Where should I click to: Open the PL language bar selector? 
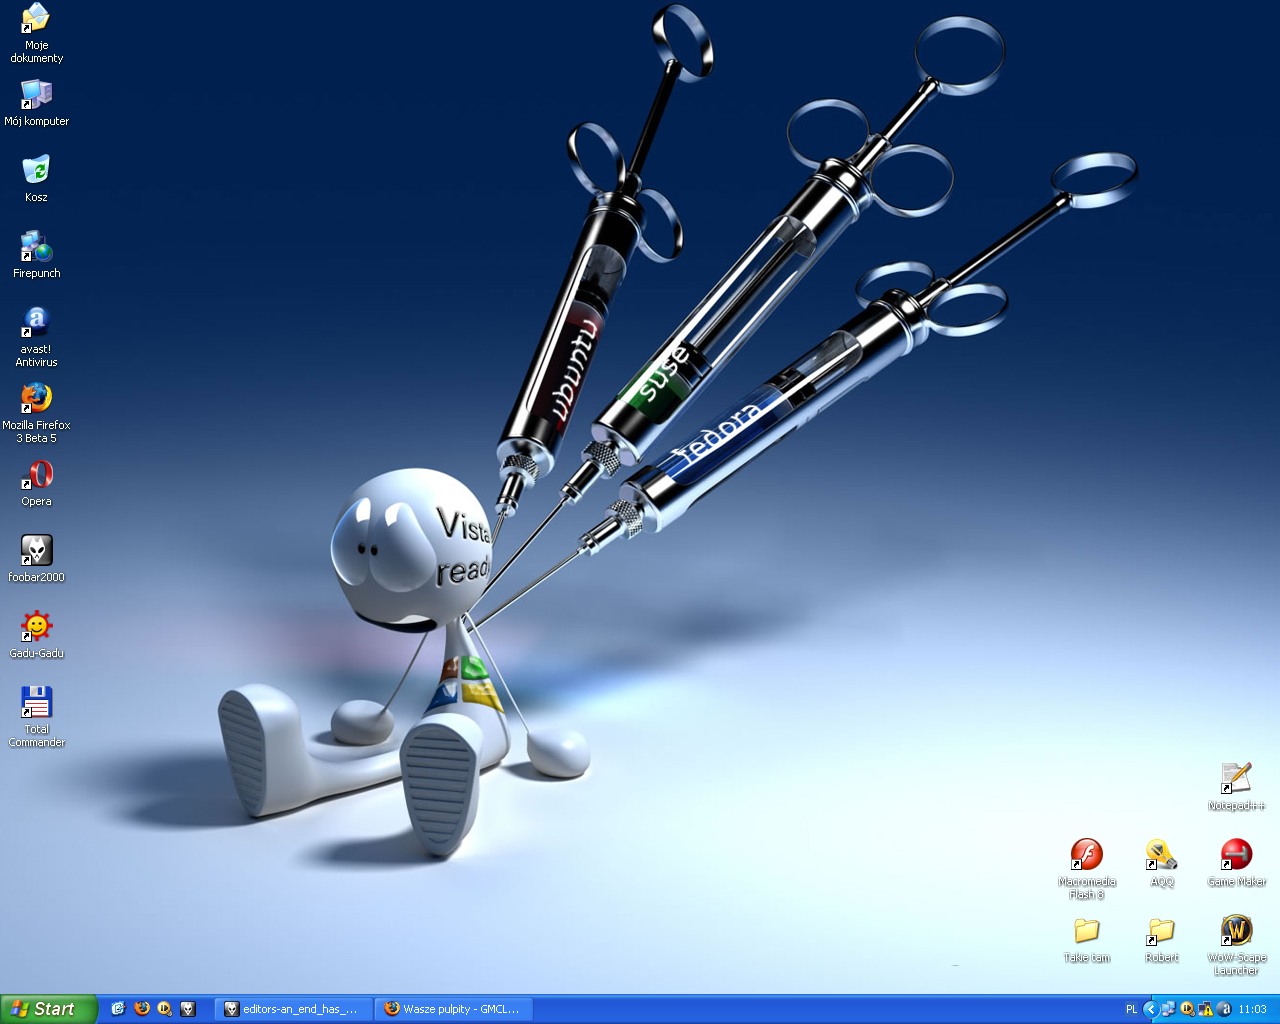pos(1131,1009)
